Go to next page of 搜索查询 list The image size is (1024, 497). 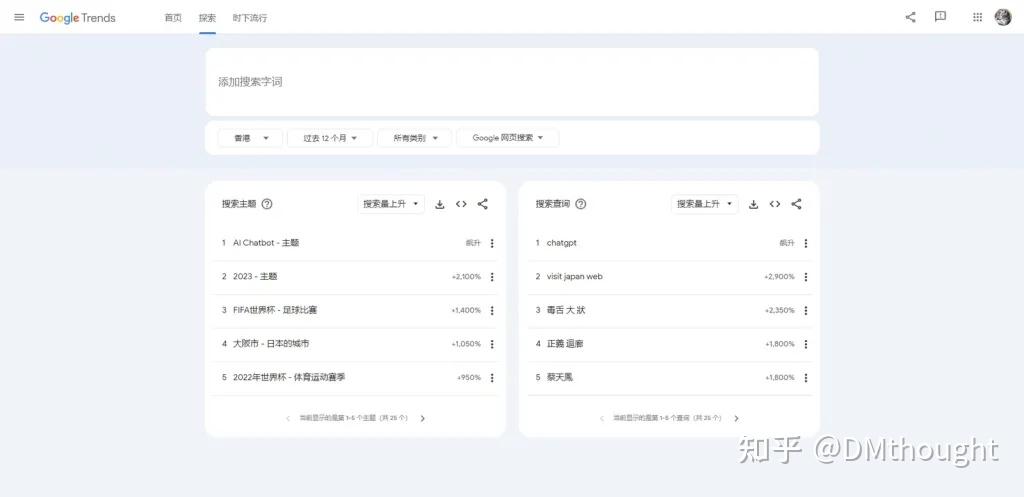(x=736, y=418)
